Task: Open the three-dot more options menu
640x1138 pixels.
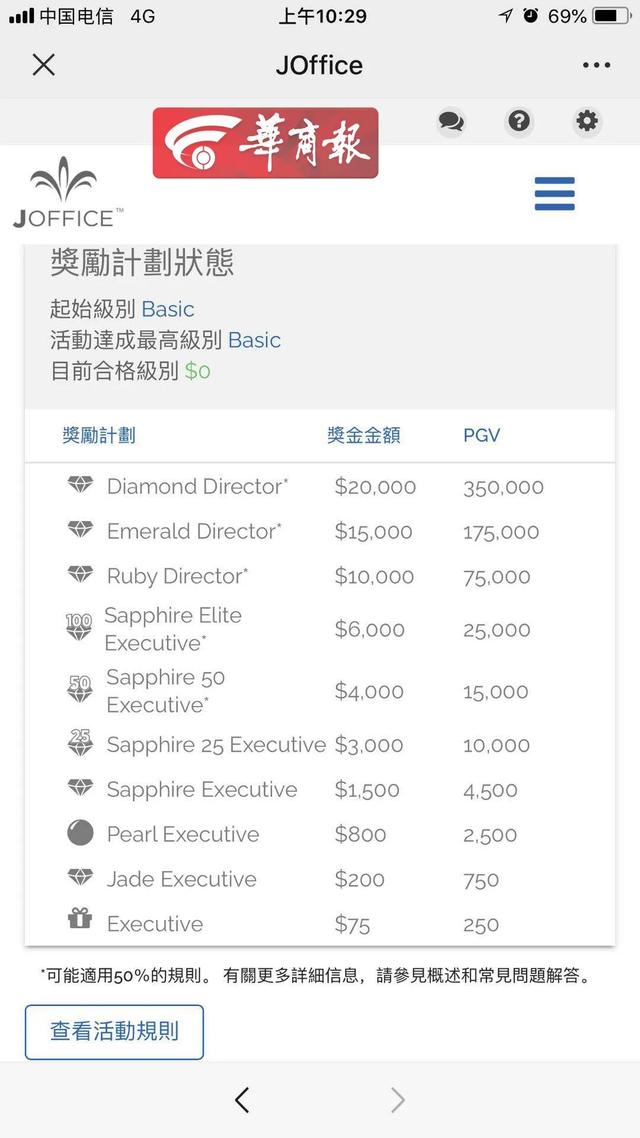Action: [596, 66]
